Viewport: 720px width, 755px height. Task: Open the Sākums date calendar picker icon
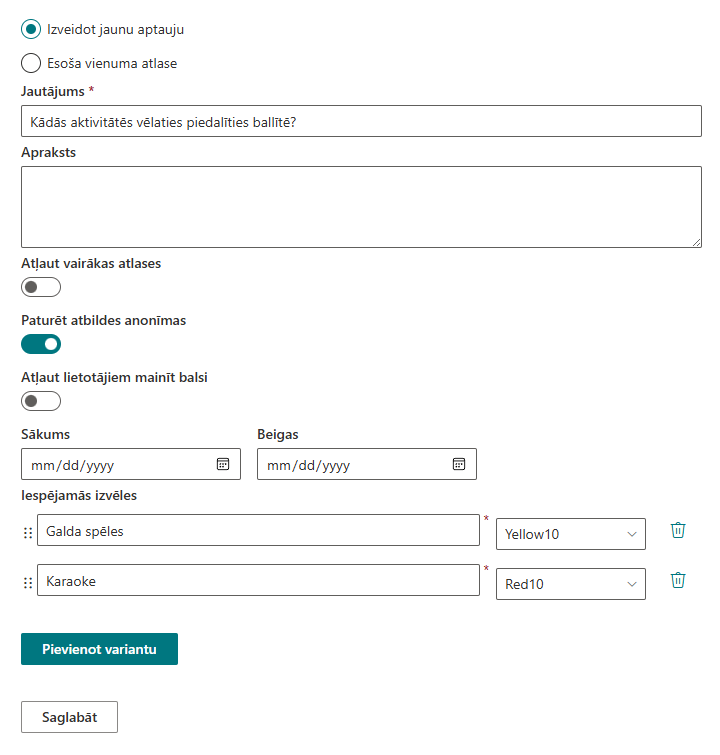(x=223, y=464)
